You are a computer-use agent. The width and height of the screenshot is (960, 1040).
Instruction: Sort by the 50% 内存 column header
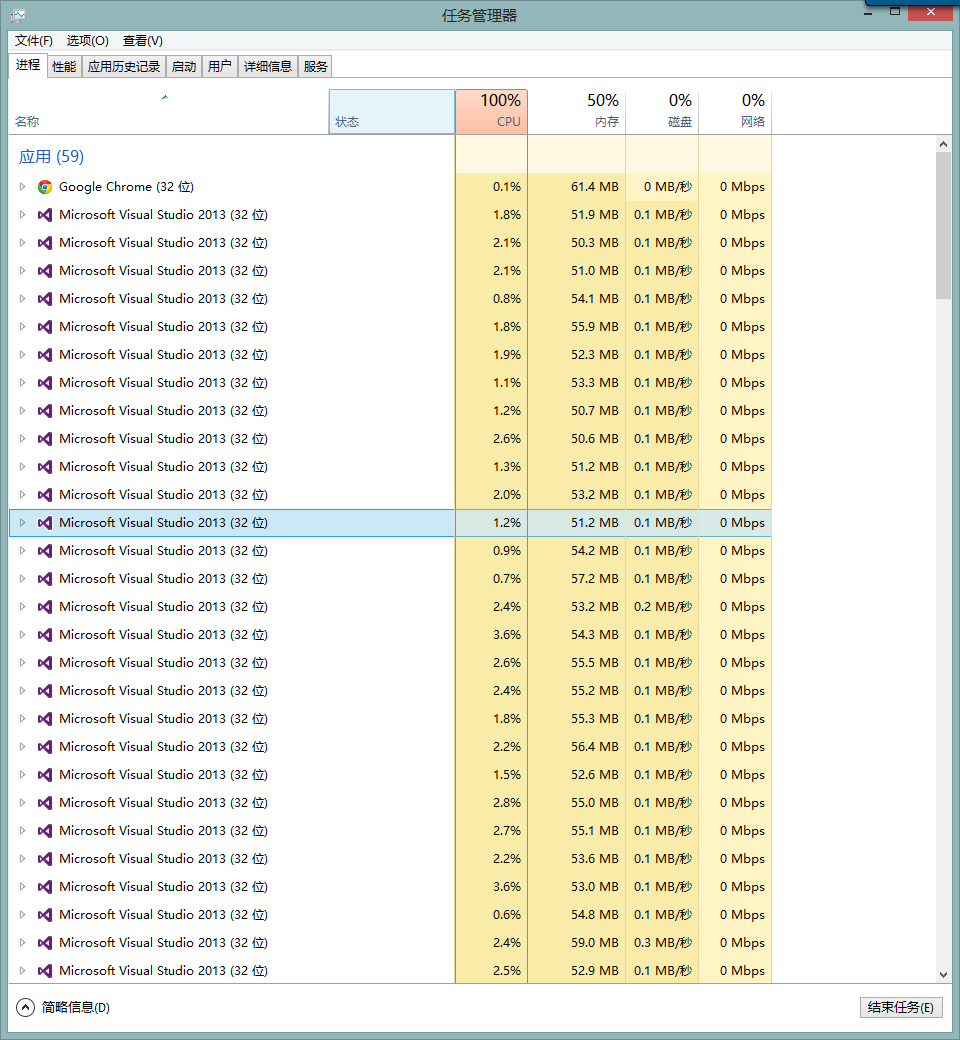click(x=577, y=111)
